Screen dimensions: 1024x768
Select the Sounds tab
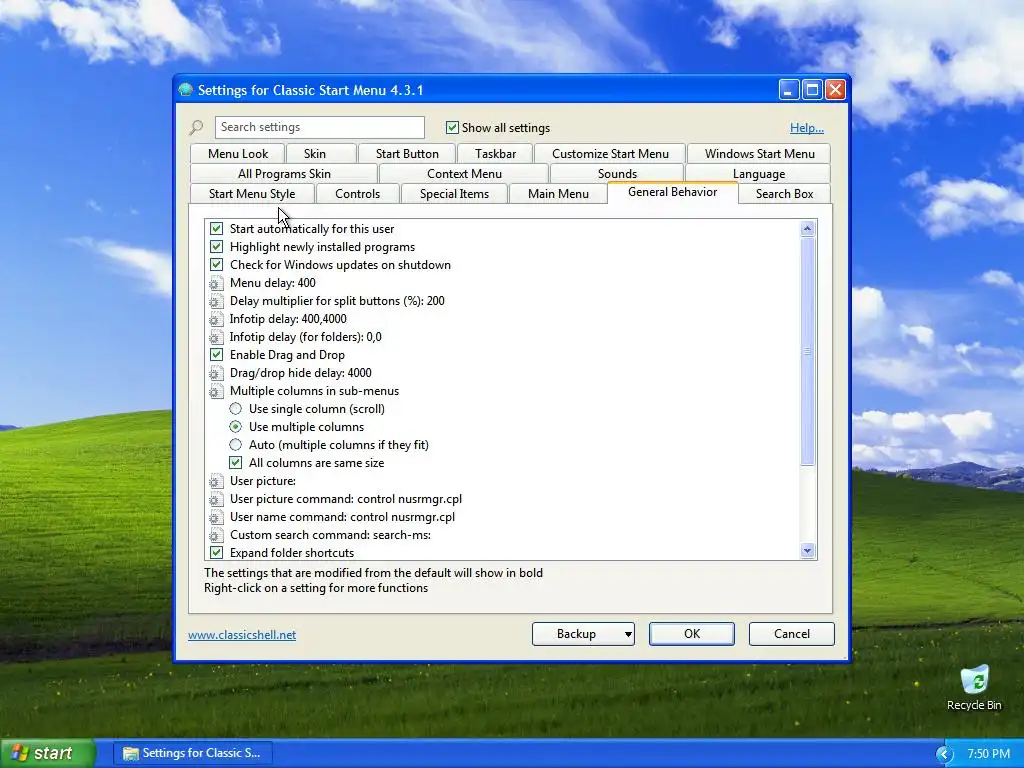pyautogui.click(x=617, y=174)
